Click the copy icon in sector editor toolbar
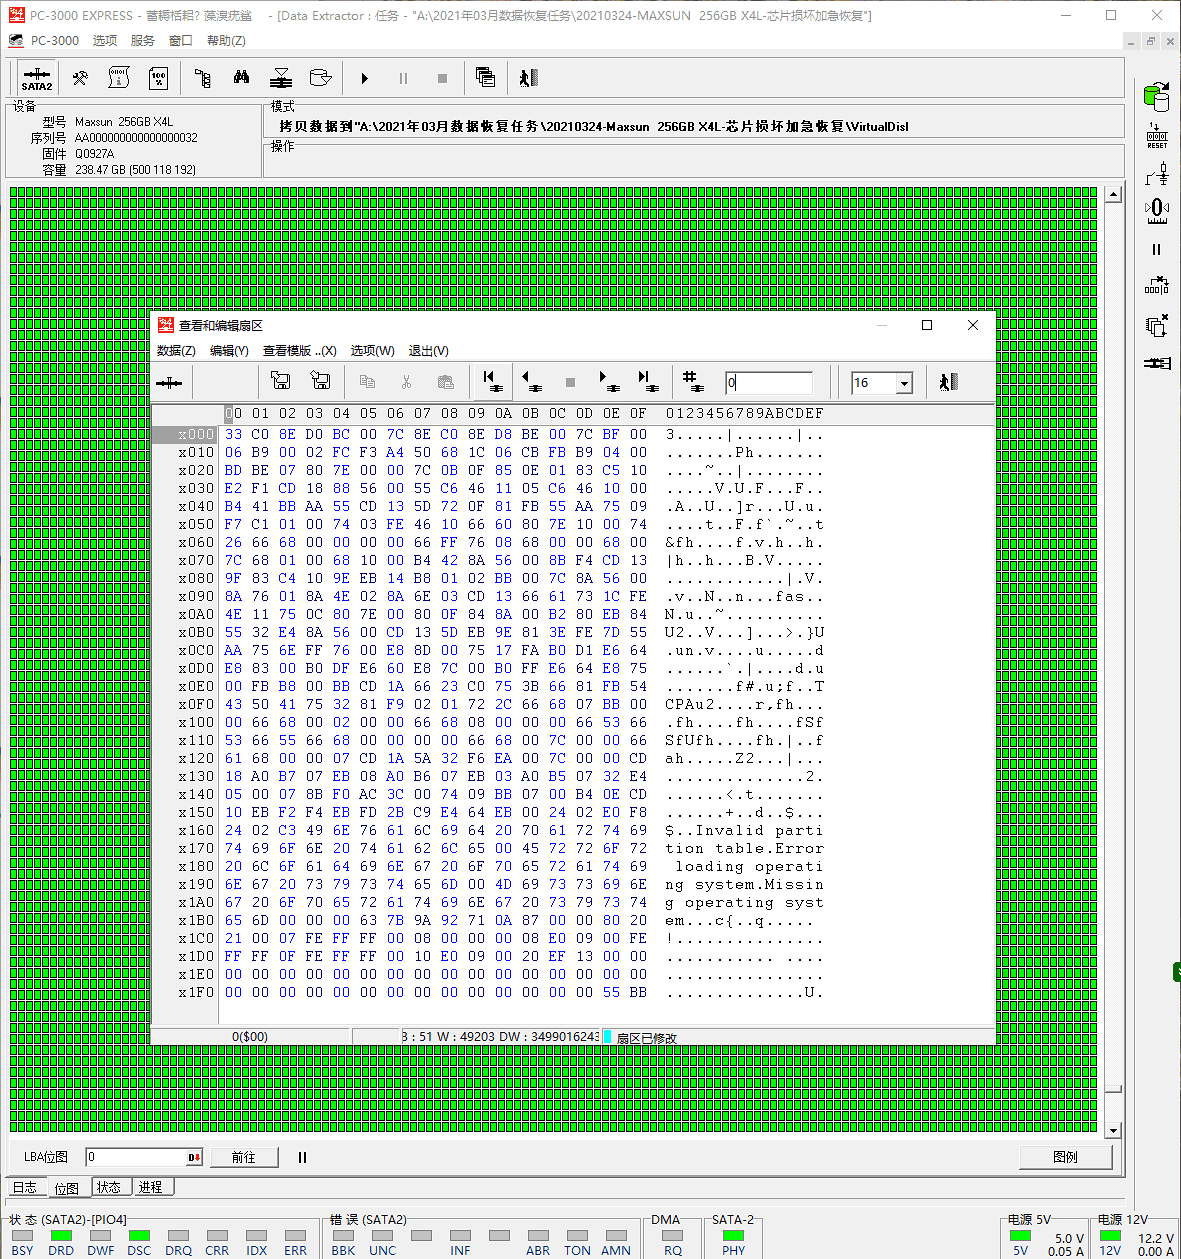This screenshot has height=1259, width=1181. (x=367, y=382)
